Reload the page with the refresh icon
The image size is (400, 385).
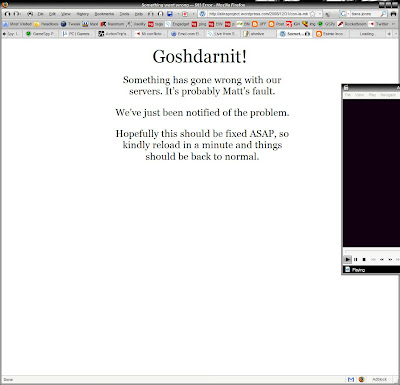[x=30, y=14]
